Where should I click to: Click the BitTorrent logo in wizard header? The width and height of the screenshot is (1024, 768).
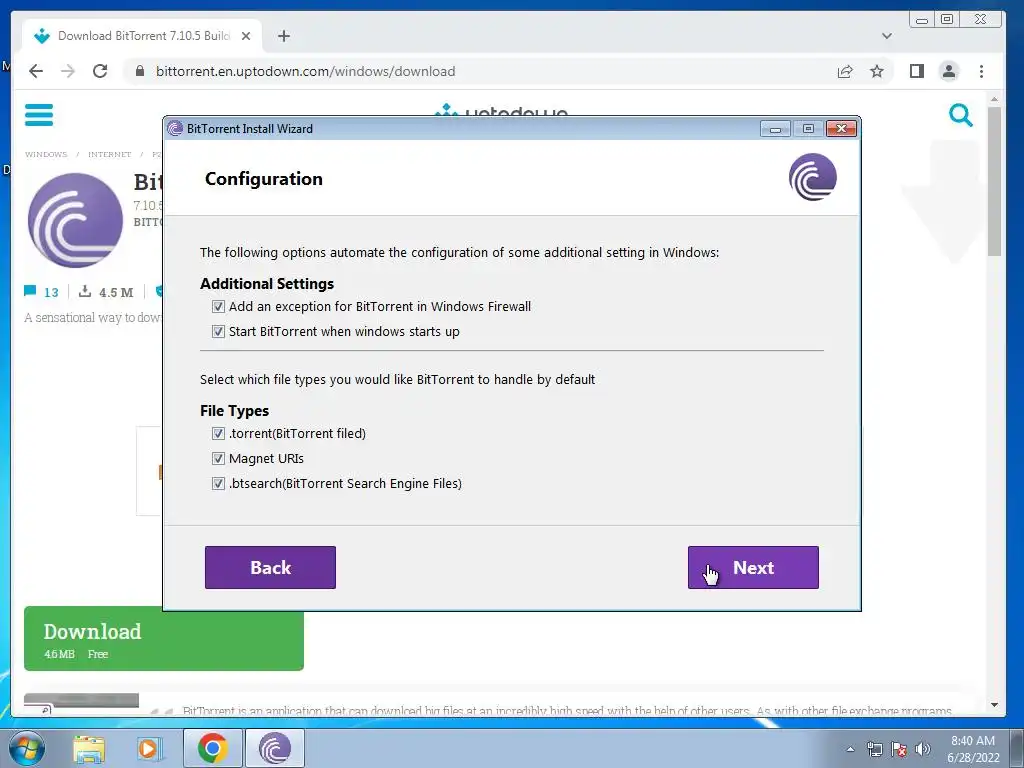(x=812, y=177)
